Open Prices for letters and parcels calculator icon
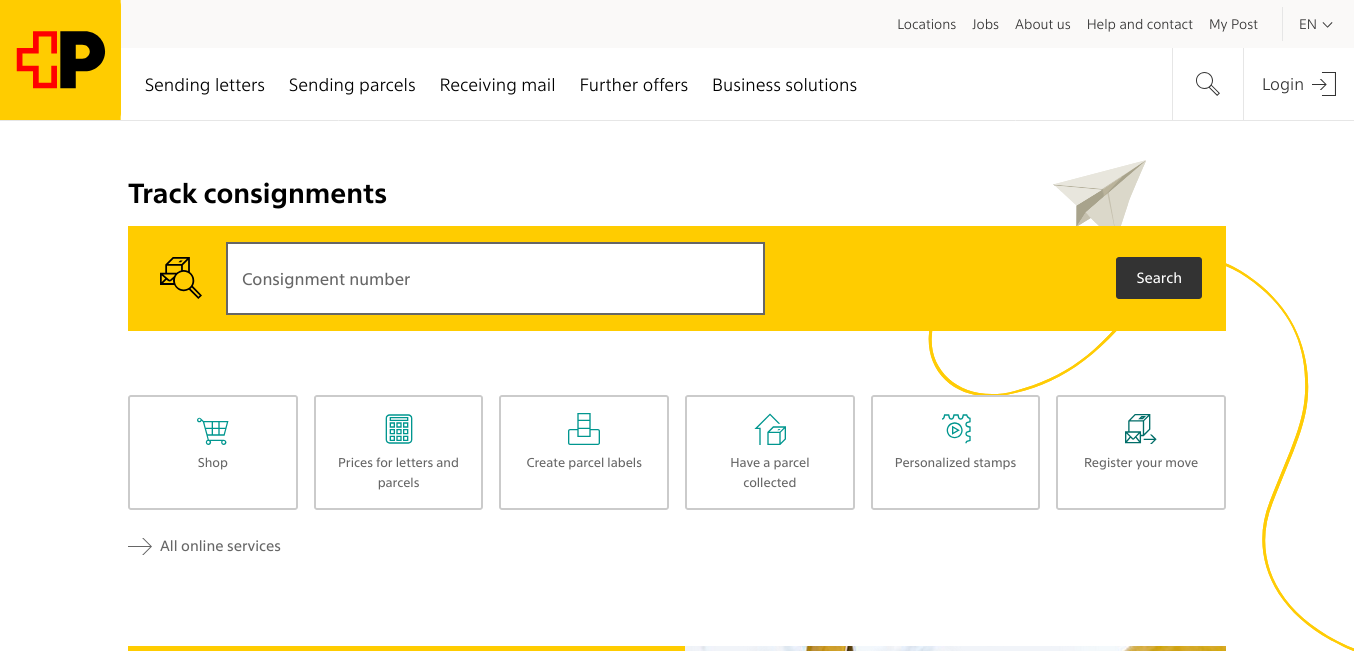The height and width of the screenshot is (651, 1366). pyautogui.click(x=398, y=429)
